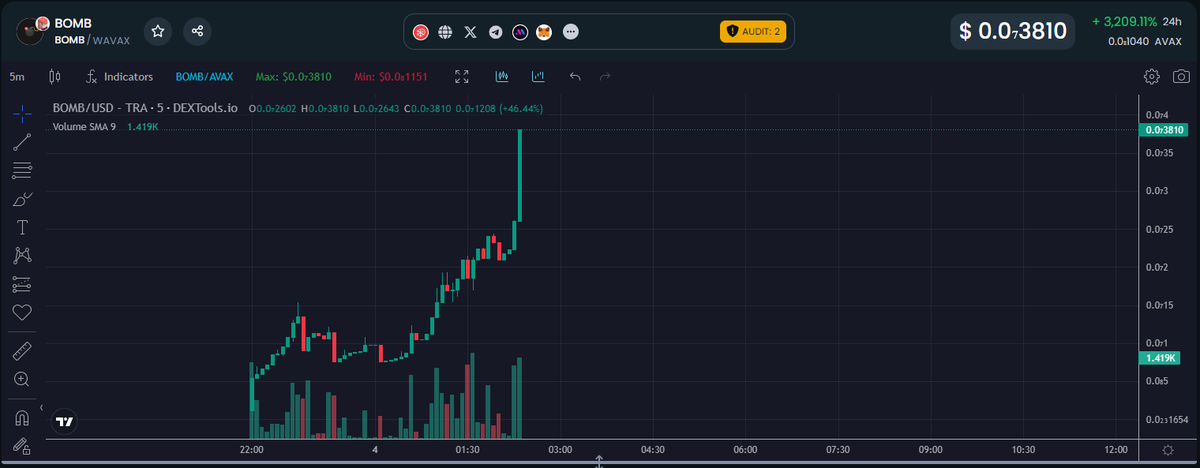Open the share button beside the star

click(x=197, y=31)
